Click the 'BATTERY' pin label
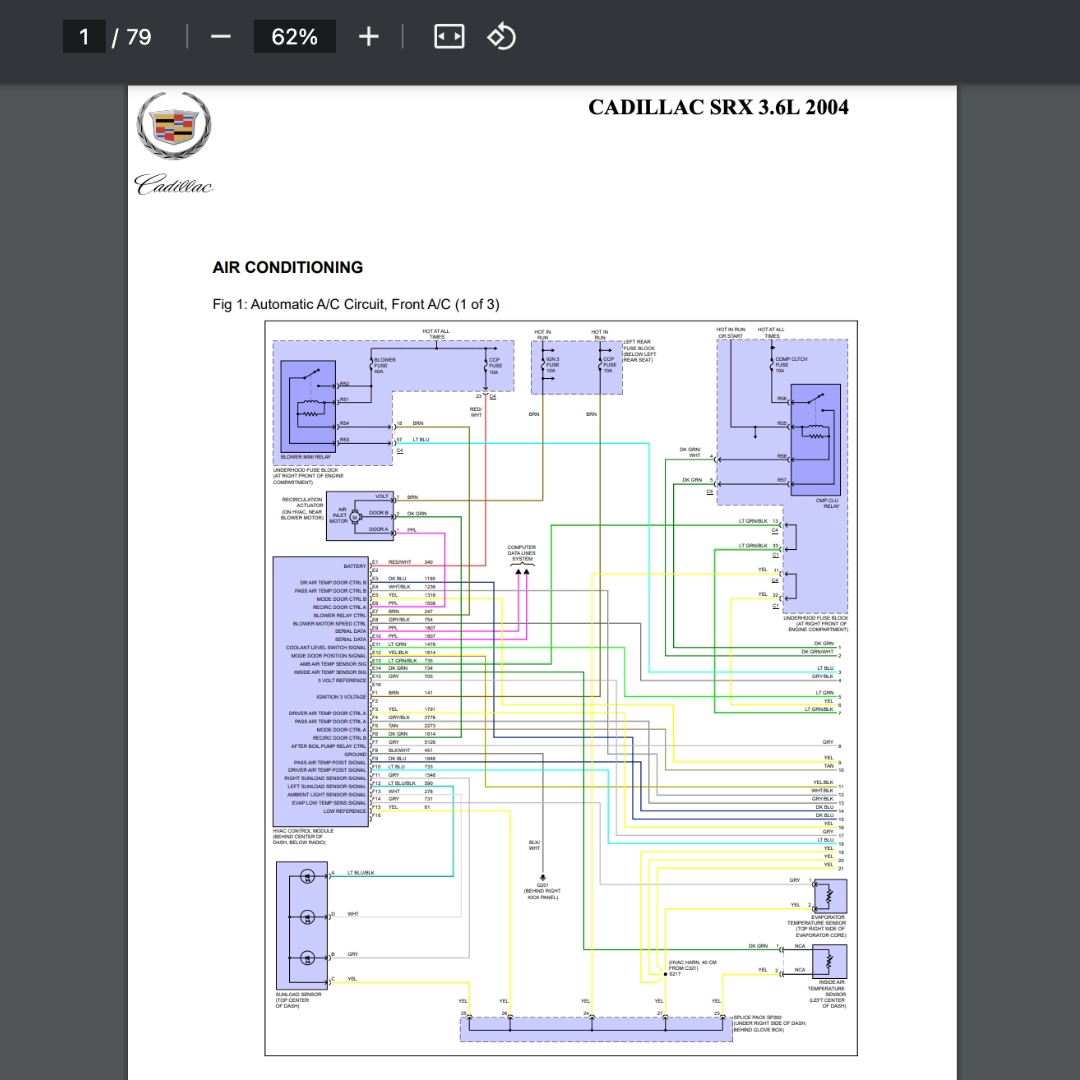 point(355,566)
